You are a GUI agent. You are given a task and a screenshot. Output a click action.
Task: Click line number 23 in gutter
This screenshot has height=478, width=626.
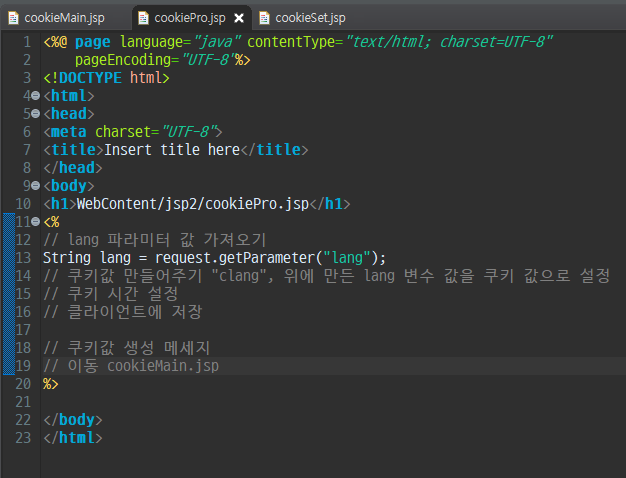pos(23,438)
